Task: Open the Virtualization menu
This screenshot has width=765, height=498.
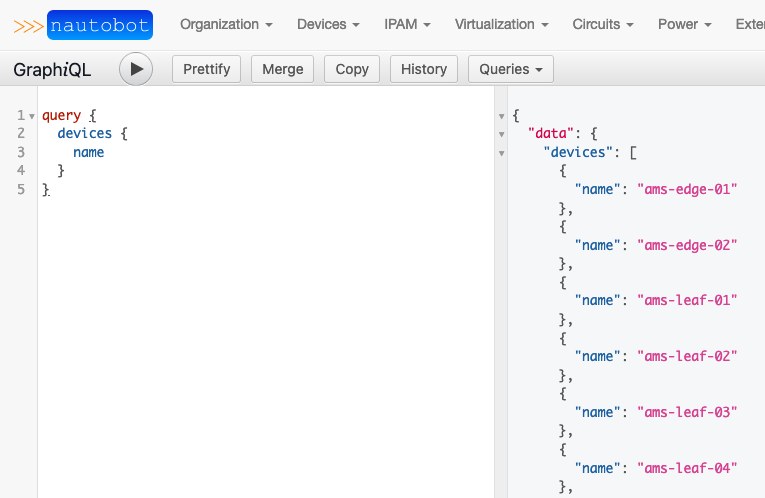Action: 502,24
